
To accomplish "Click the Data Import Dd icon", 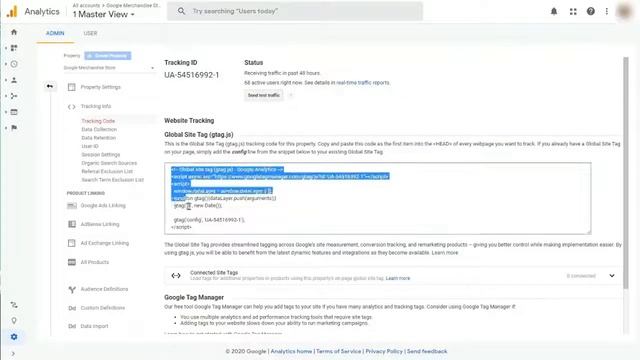I will click(x=72, y=326).
